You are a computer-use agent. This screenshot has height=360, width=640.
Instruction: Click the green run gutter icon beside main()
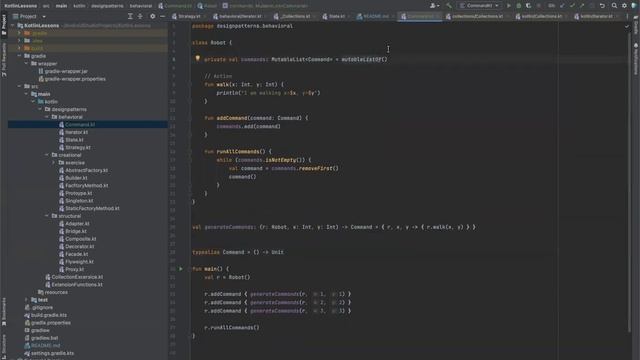coord(181,269)
